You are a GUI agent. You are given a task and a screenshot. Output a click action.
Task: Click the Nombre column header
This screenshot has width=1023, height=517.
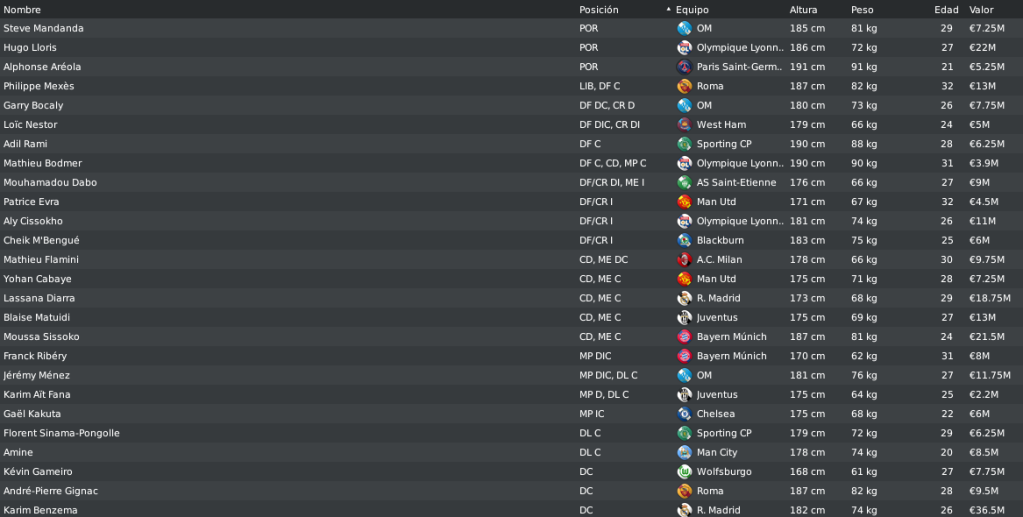pos(22,10)
